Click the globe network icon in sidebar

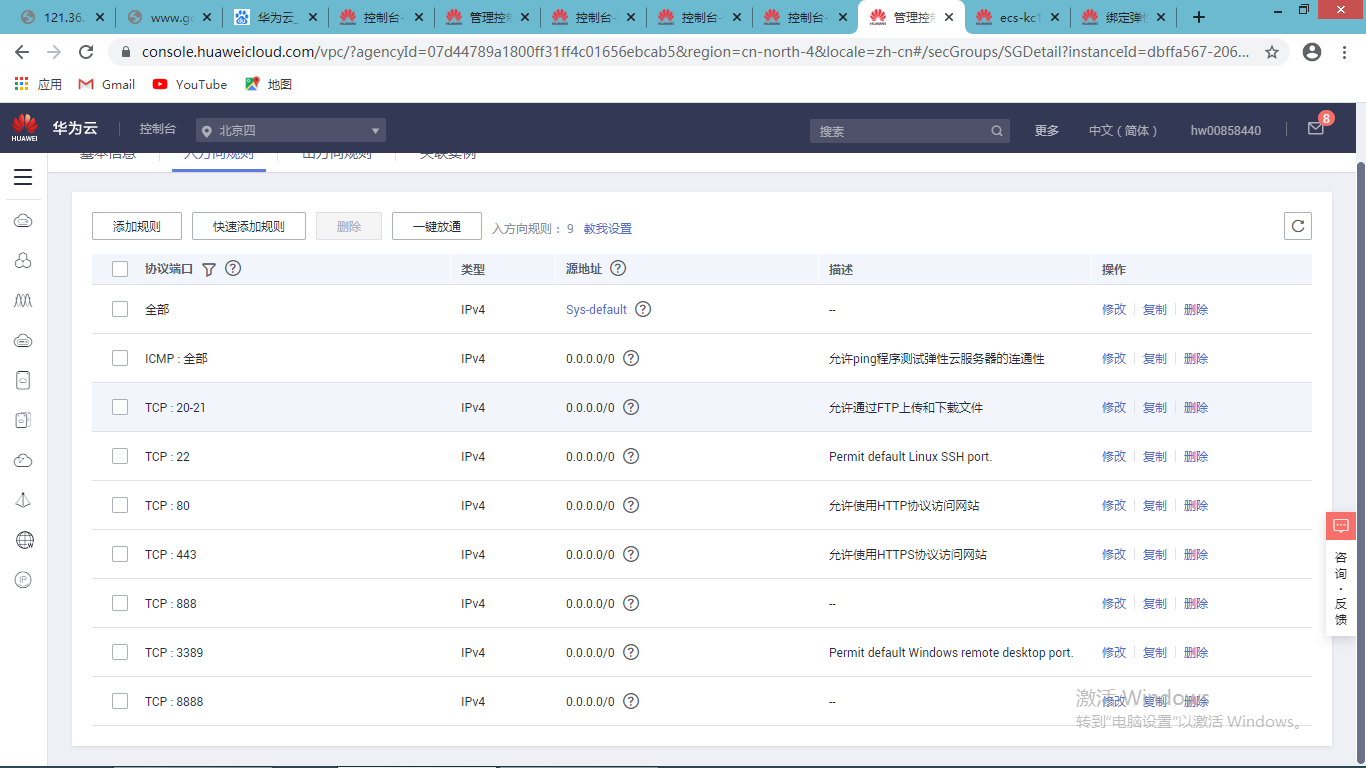[x=22, y=539]
